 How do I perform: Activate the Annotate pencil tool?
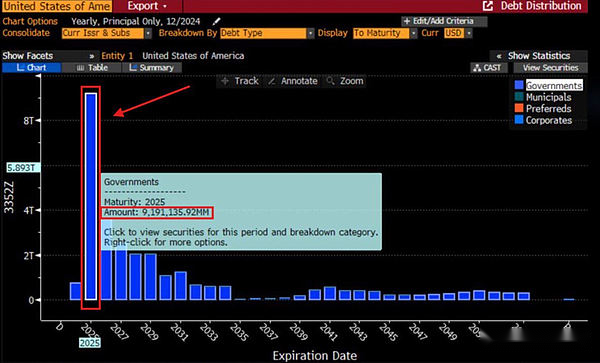point(293,81)
